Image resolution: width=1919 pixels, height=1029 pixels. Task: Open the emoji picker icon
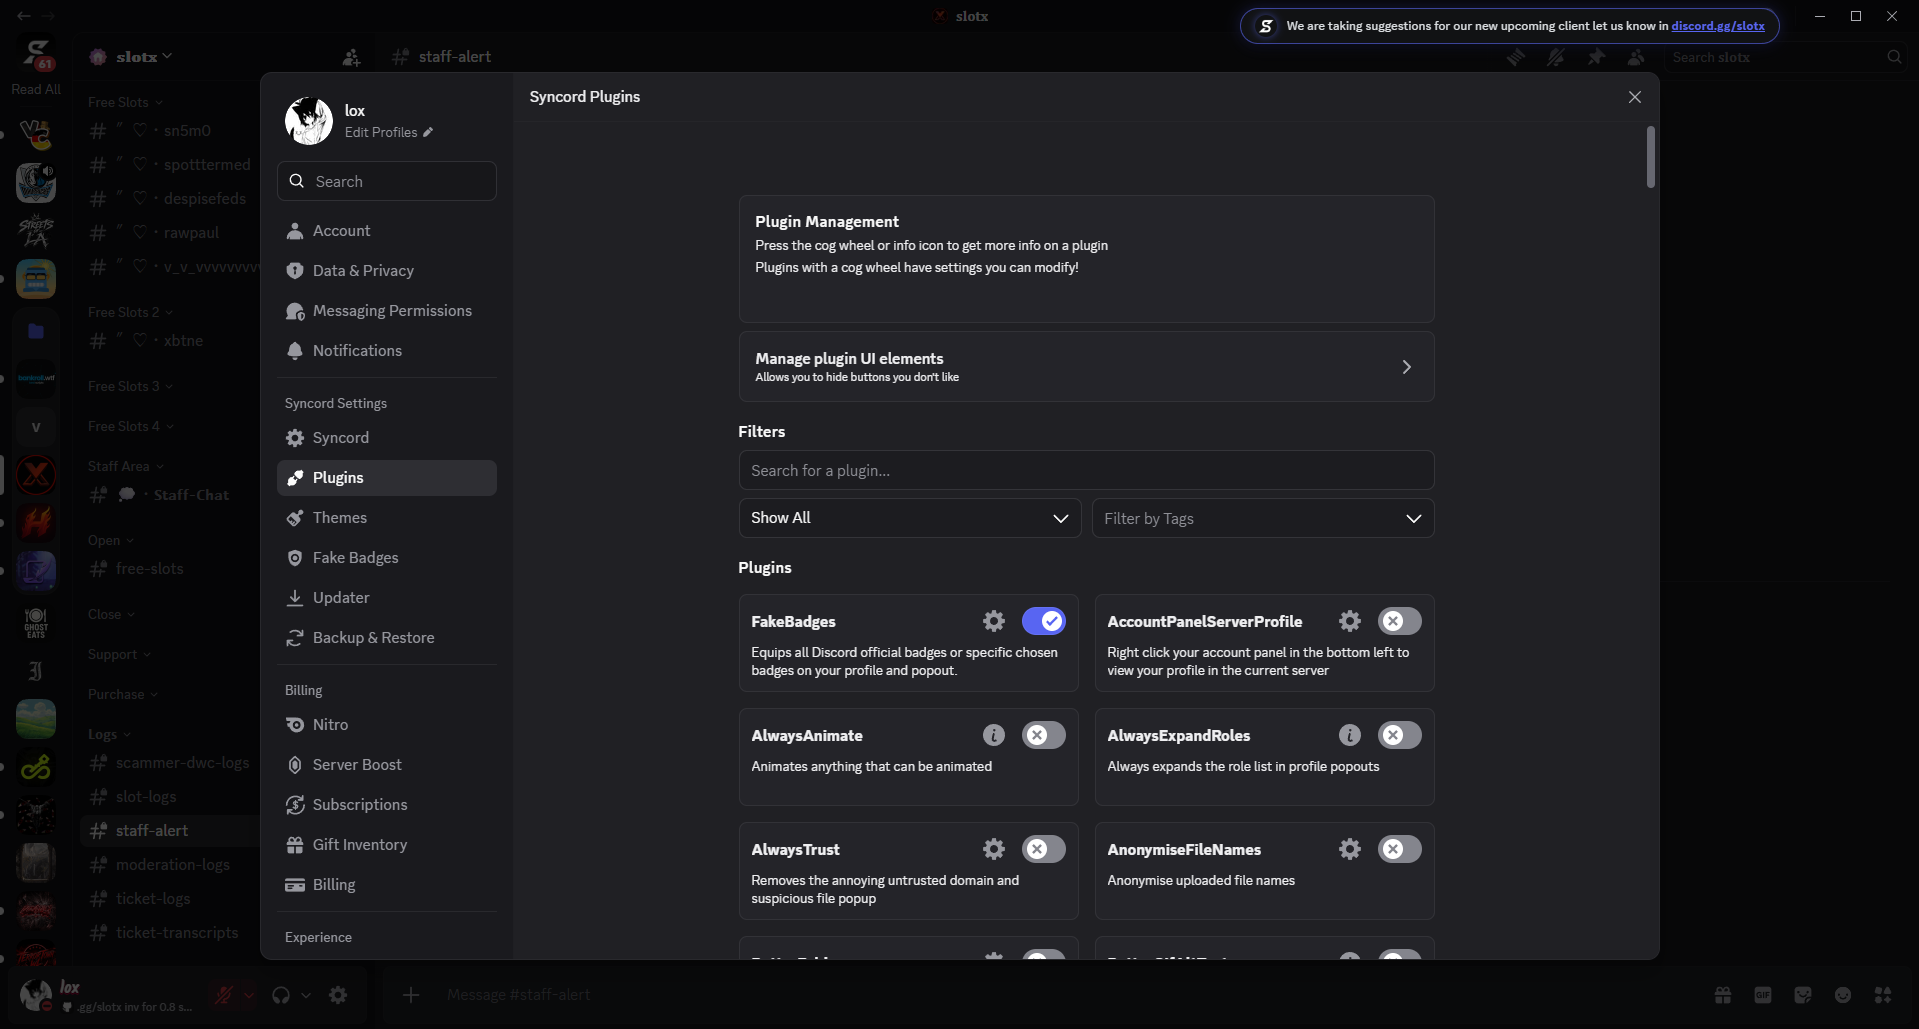[x=1842, y=995]
